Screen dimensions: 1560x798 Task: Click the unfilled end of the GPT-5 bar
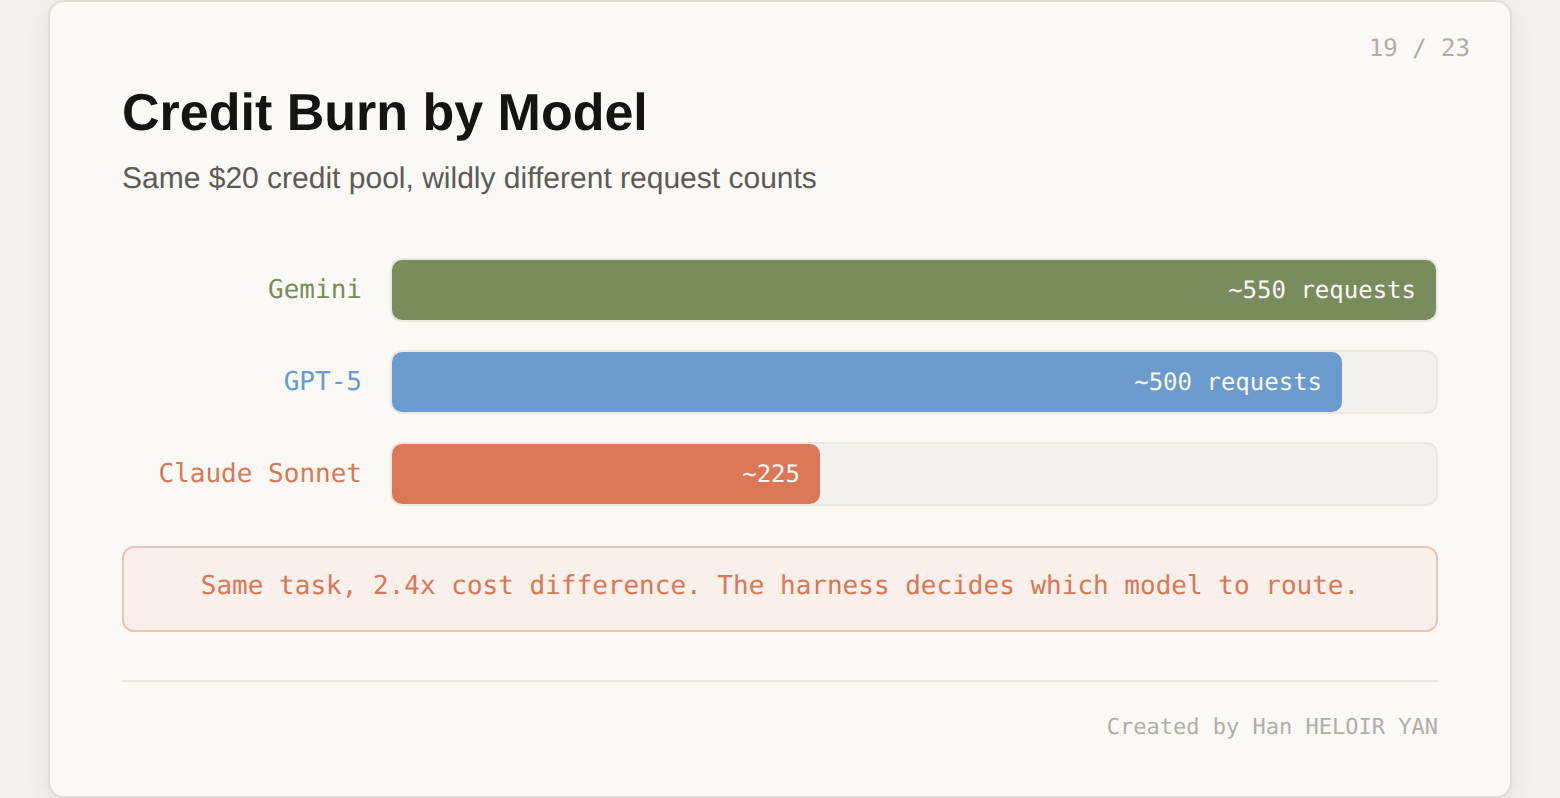point(1388,382)
